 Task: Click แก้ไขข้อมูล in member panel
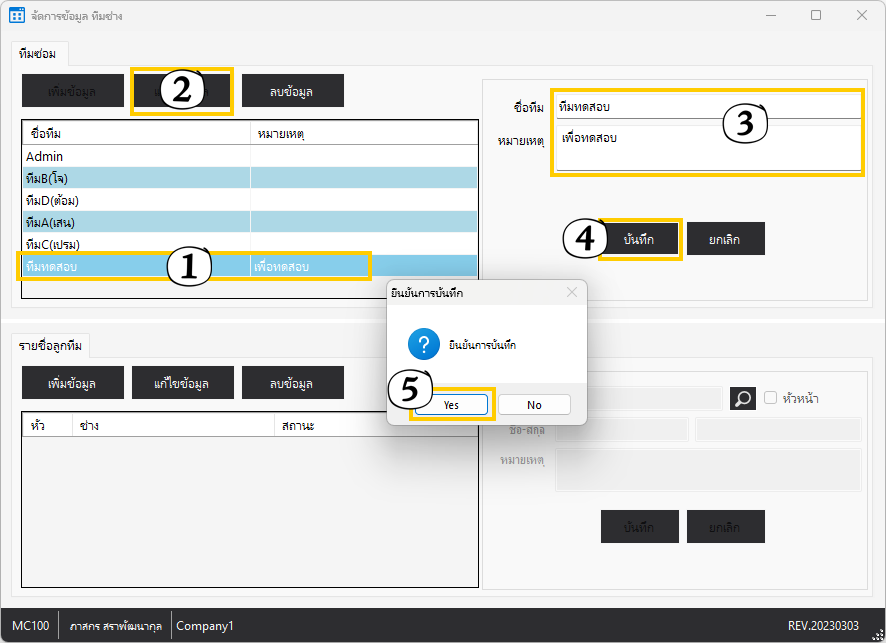tap(182, 383)
